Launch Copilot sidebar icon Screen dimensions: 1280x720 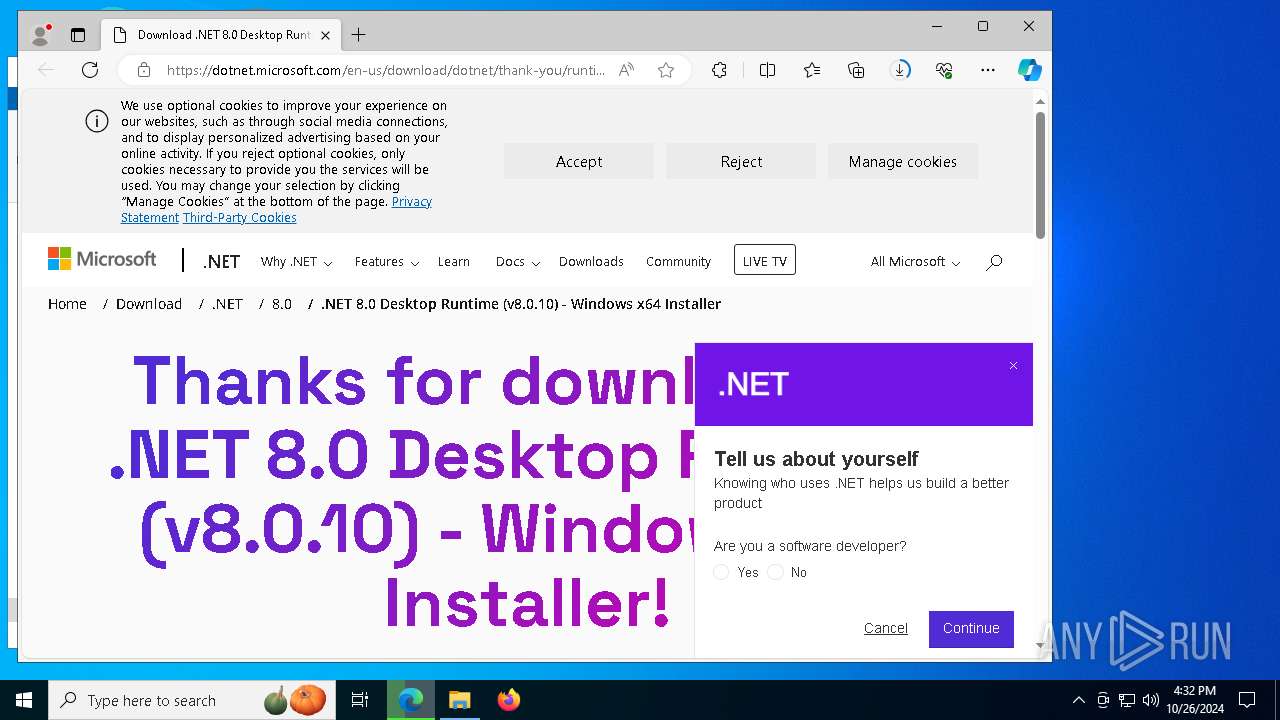1030,70
